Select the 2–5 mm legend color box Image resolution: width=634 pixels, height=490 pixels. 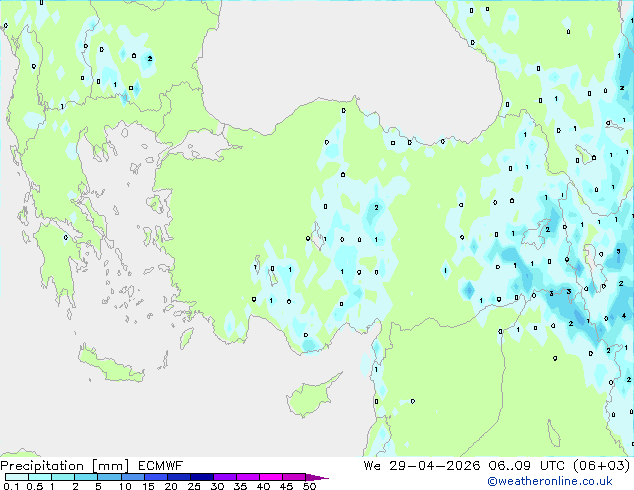86,477
